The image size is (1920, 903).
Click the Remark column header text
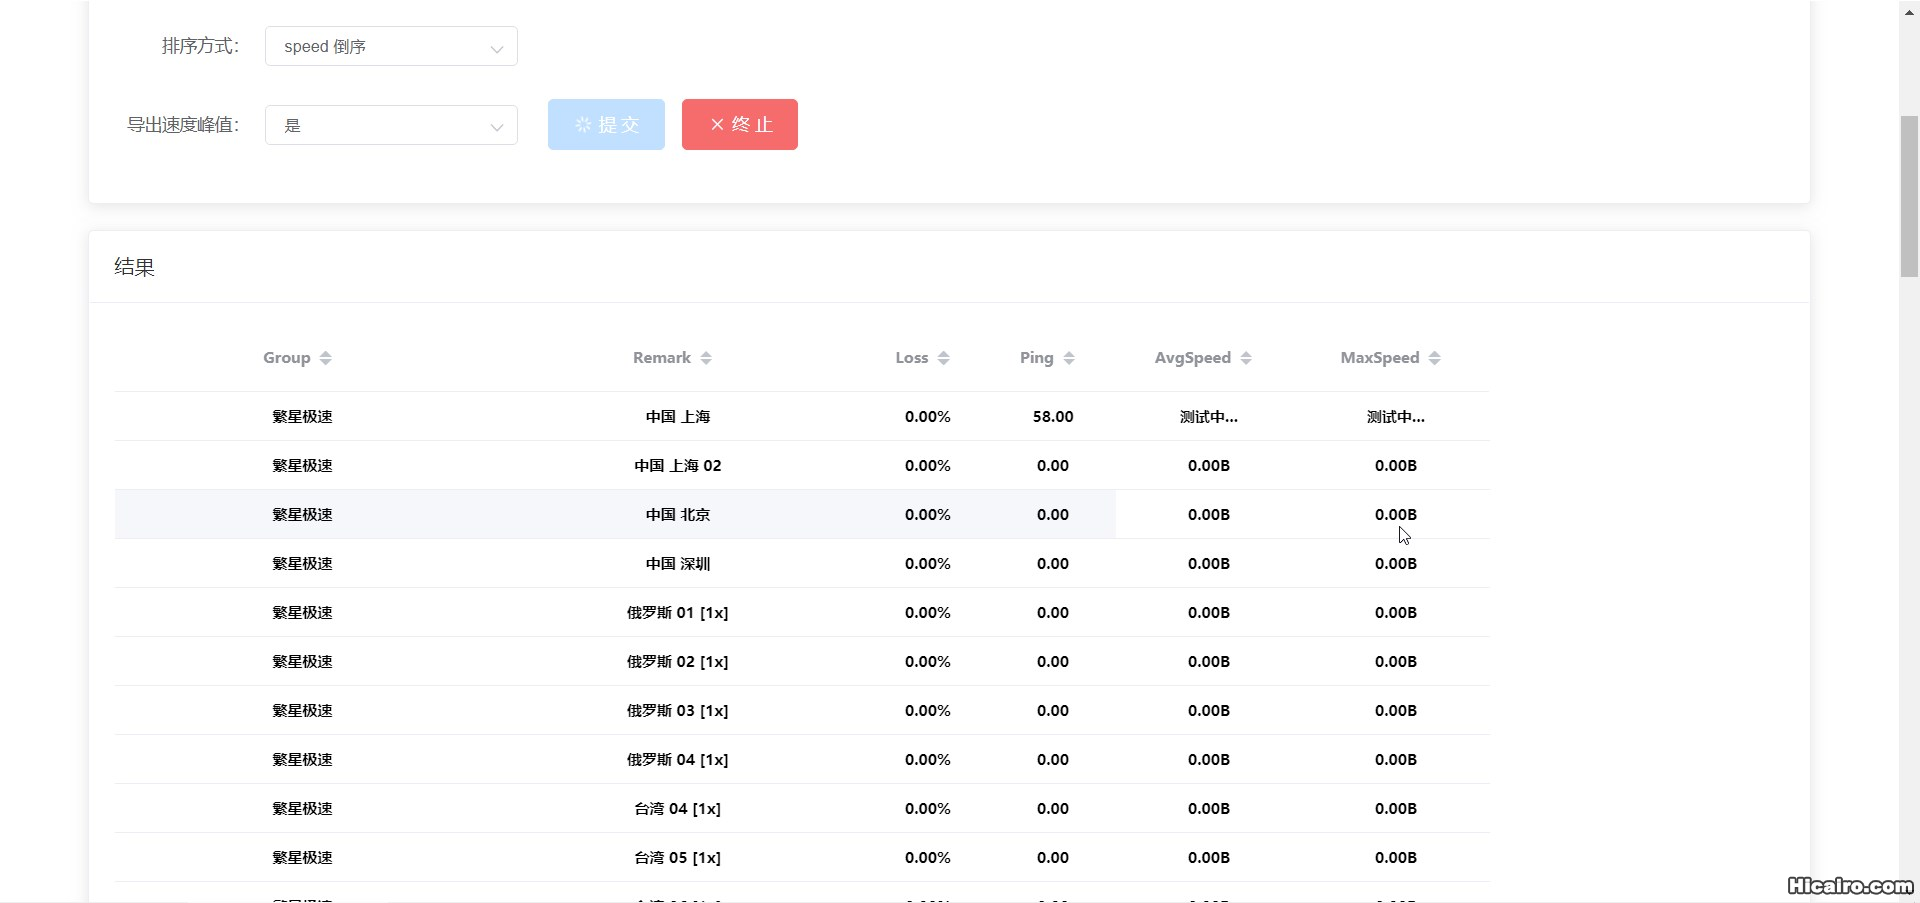click(661, 358)
